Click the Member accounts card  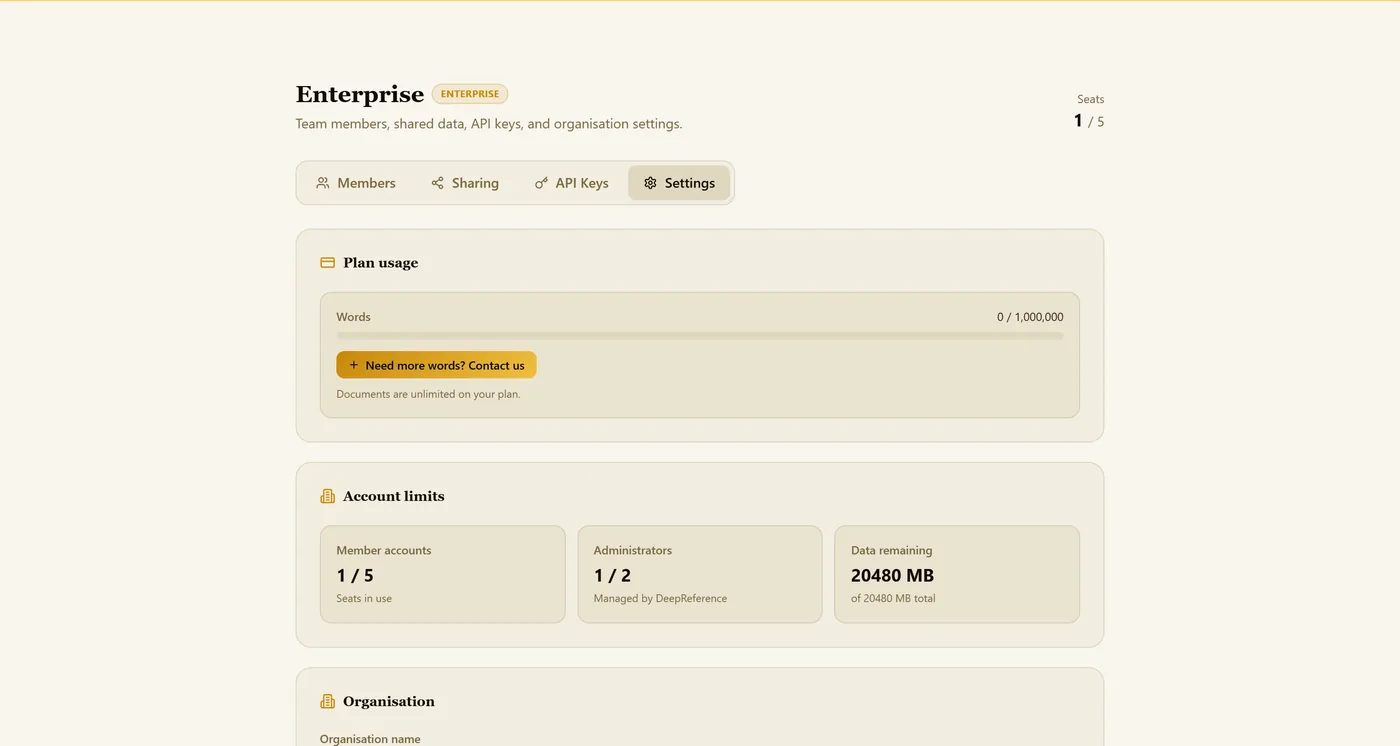click(x=443, y=574)
